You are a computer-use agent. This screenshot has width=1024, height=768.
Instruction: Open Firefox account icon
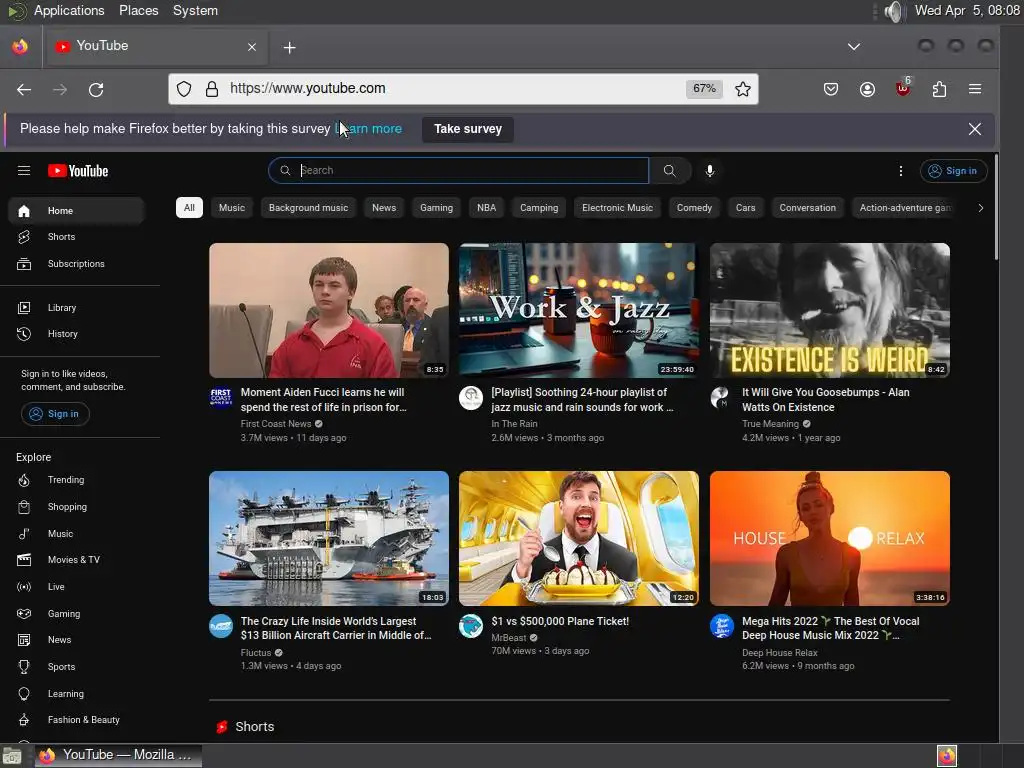click(867, 89)
